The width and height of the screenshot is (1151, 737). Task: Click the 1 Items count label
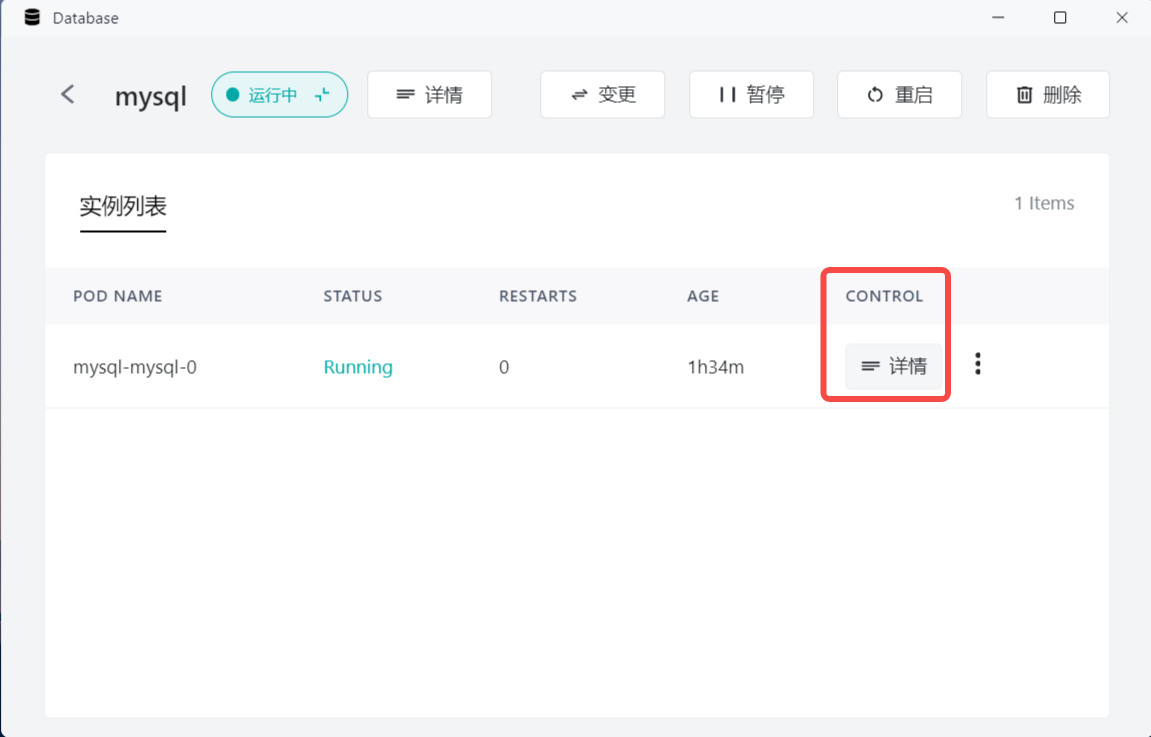click(x=1044, y=203)
